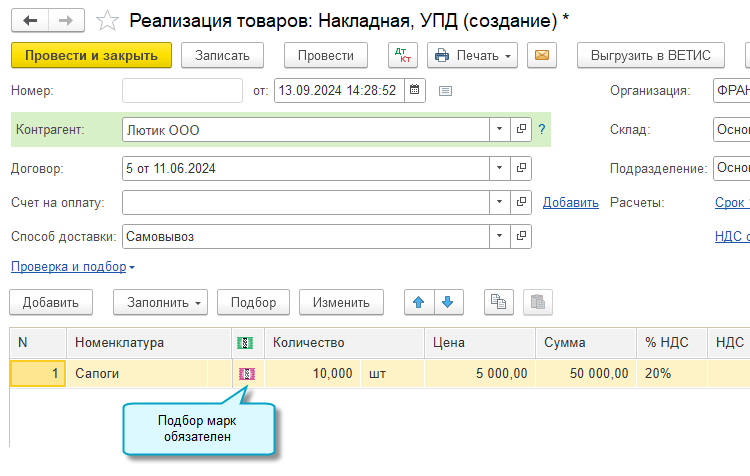The height and width of the screenshot is (476, 750).
Task: Move selected row down with blue arrow
Action: [448, 302]
